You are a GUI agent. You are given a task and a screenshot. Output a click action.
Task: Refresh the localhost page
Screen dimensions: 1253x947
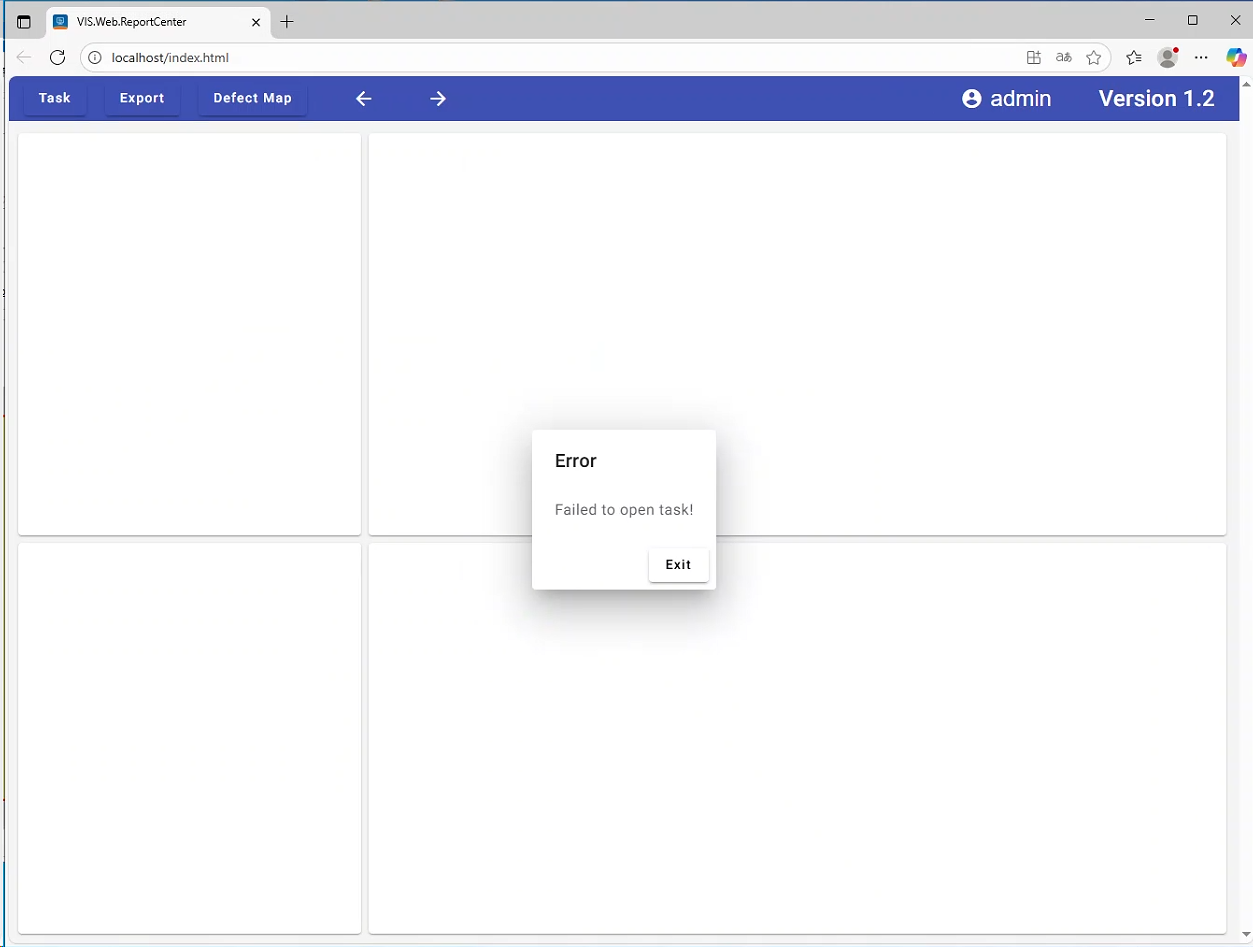pyautogui.click(x=58, y=57)
